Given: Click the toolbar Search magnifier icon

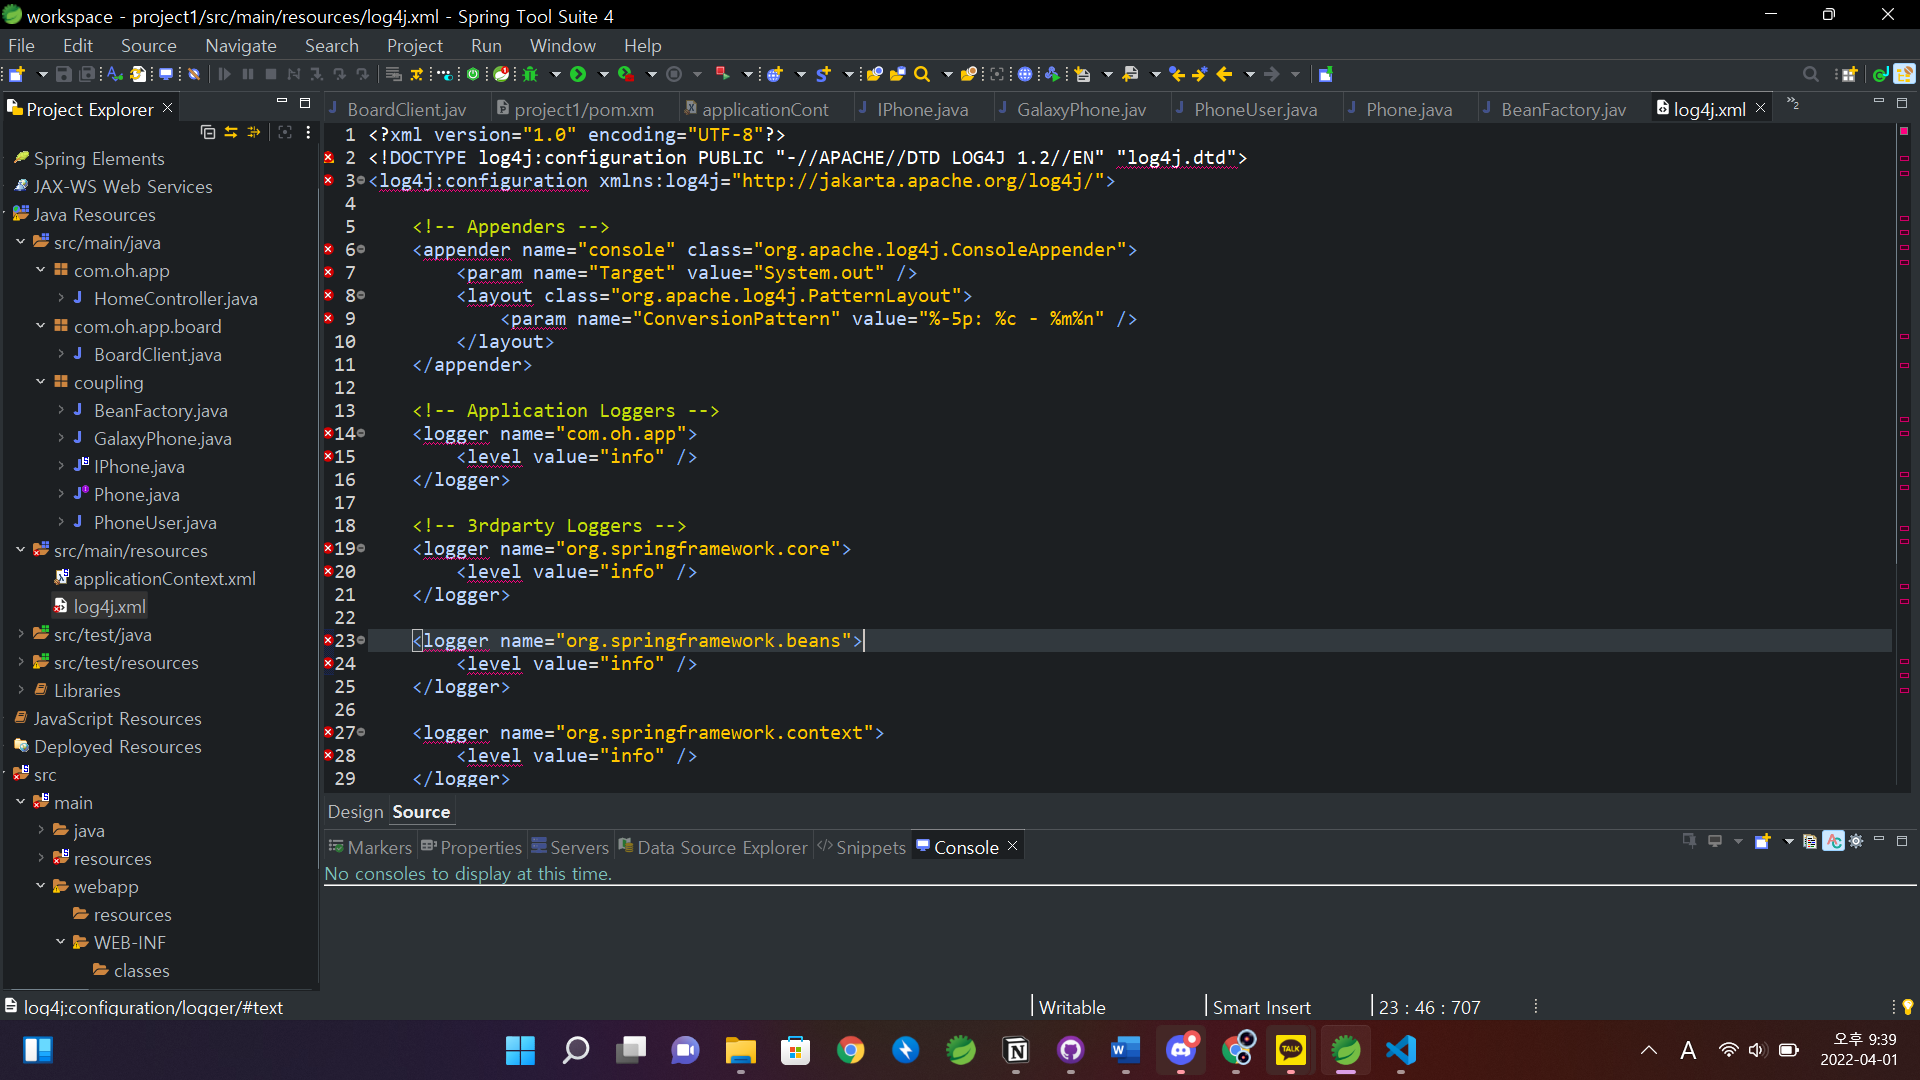Looking at the screenshot, I should (922, 74).
